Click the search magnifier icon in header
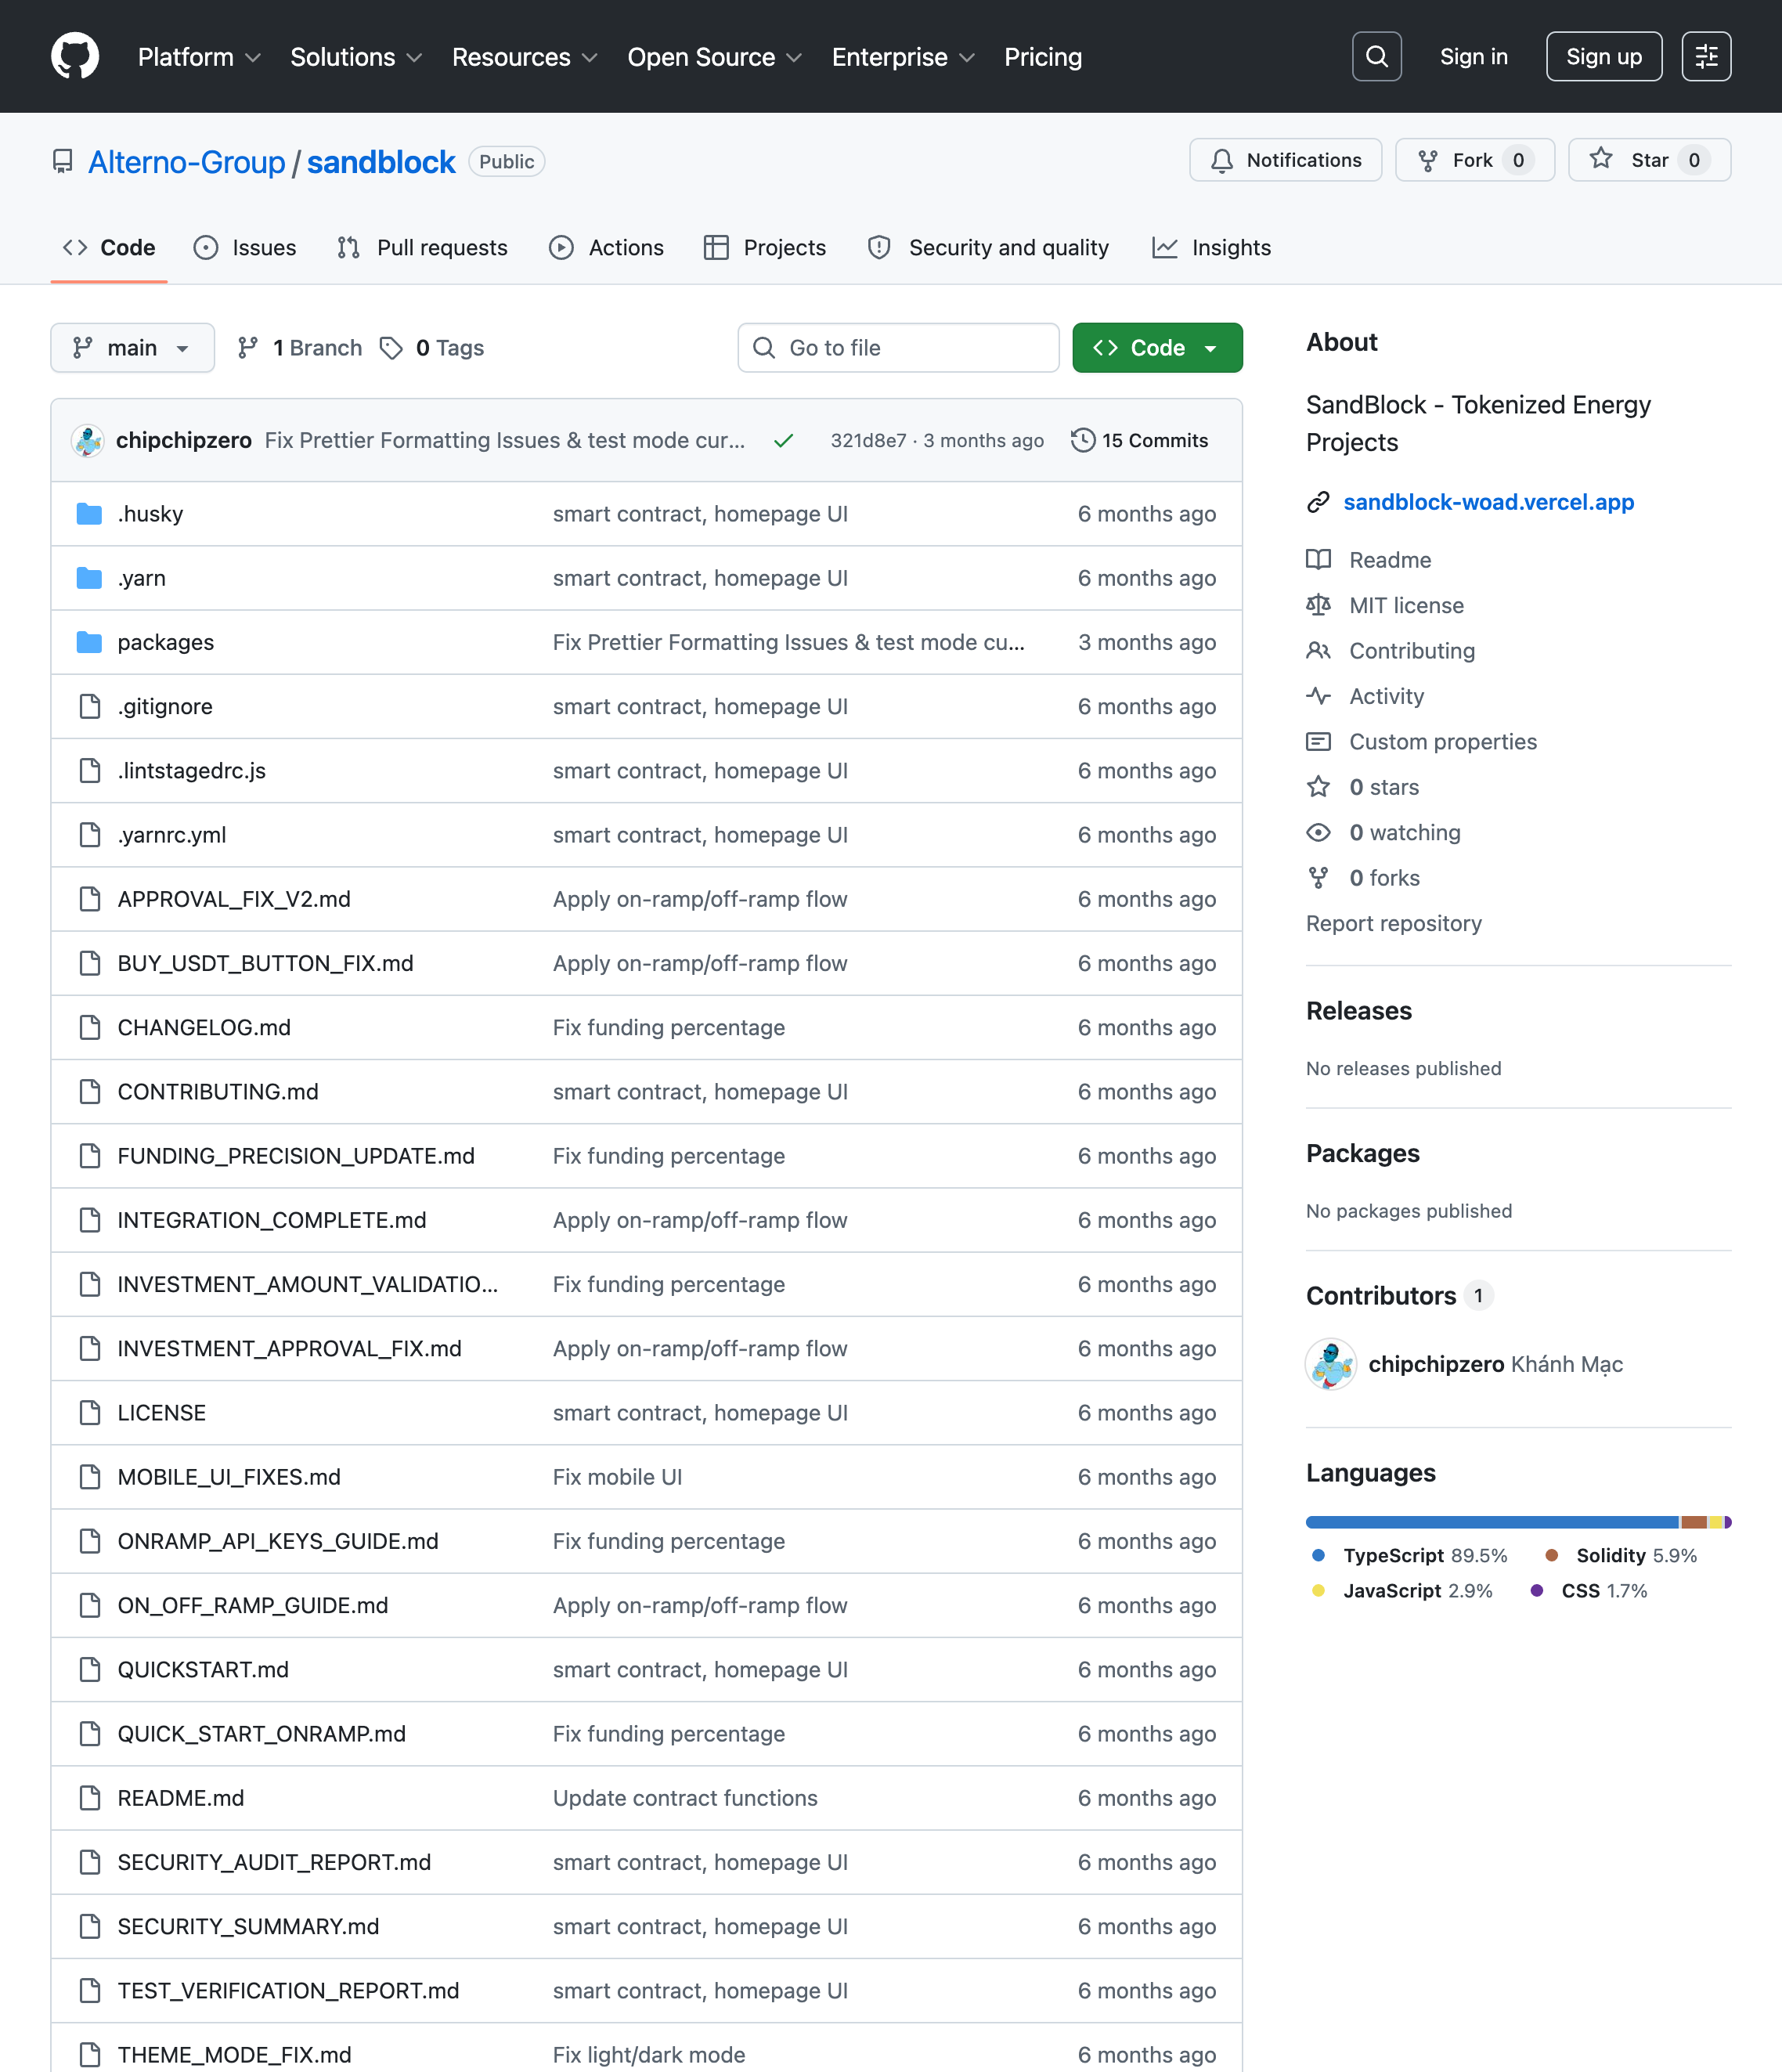 pos(1376,56)
